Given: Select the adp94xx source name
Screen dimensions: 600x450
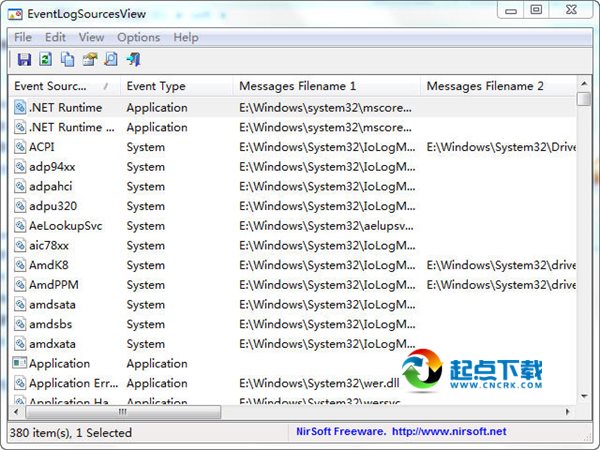Looking at the screenshot, I should [x=52, y=167].
